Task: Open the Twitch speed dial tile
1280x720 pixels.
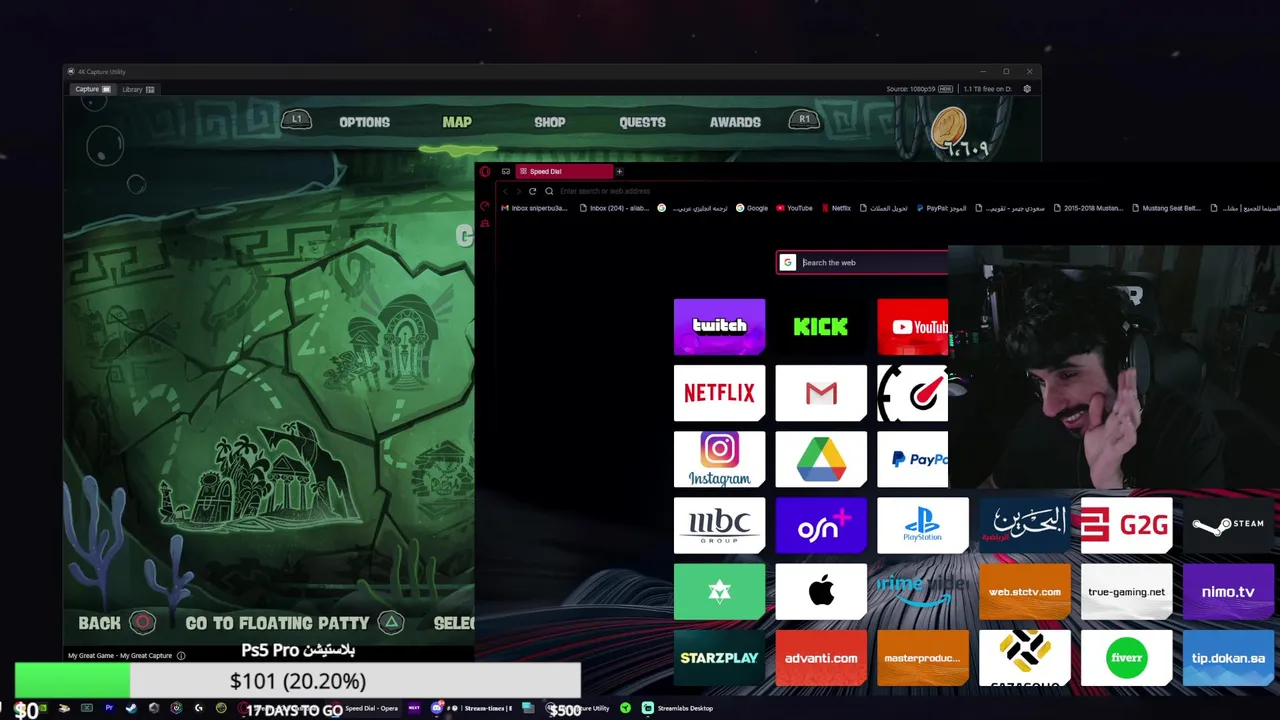Action: [x=719, y=326]
